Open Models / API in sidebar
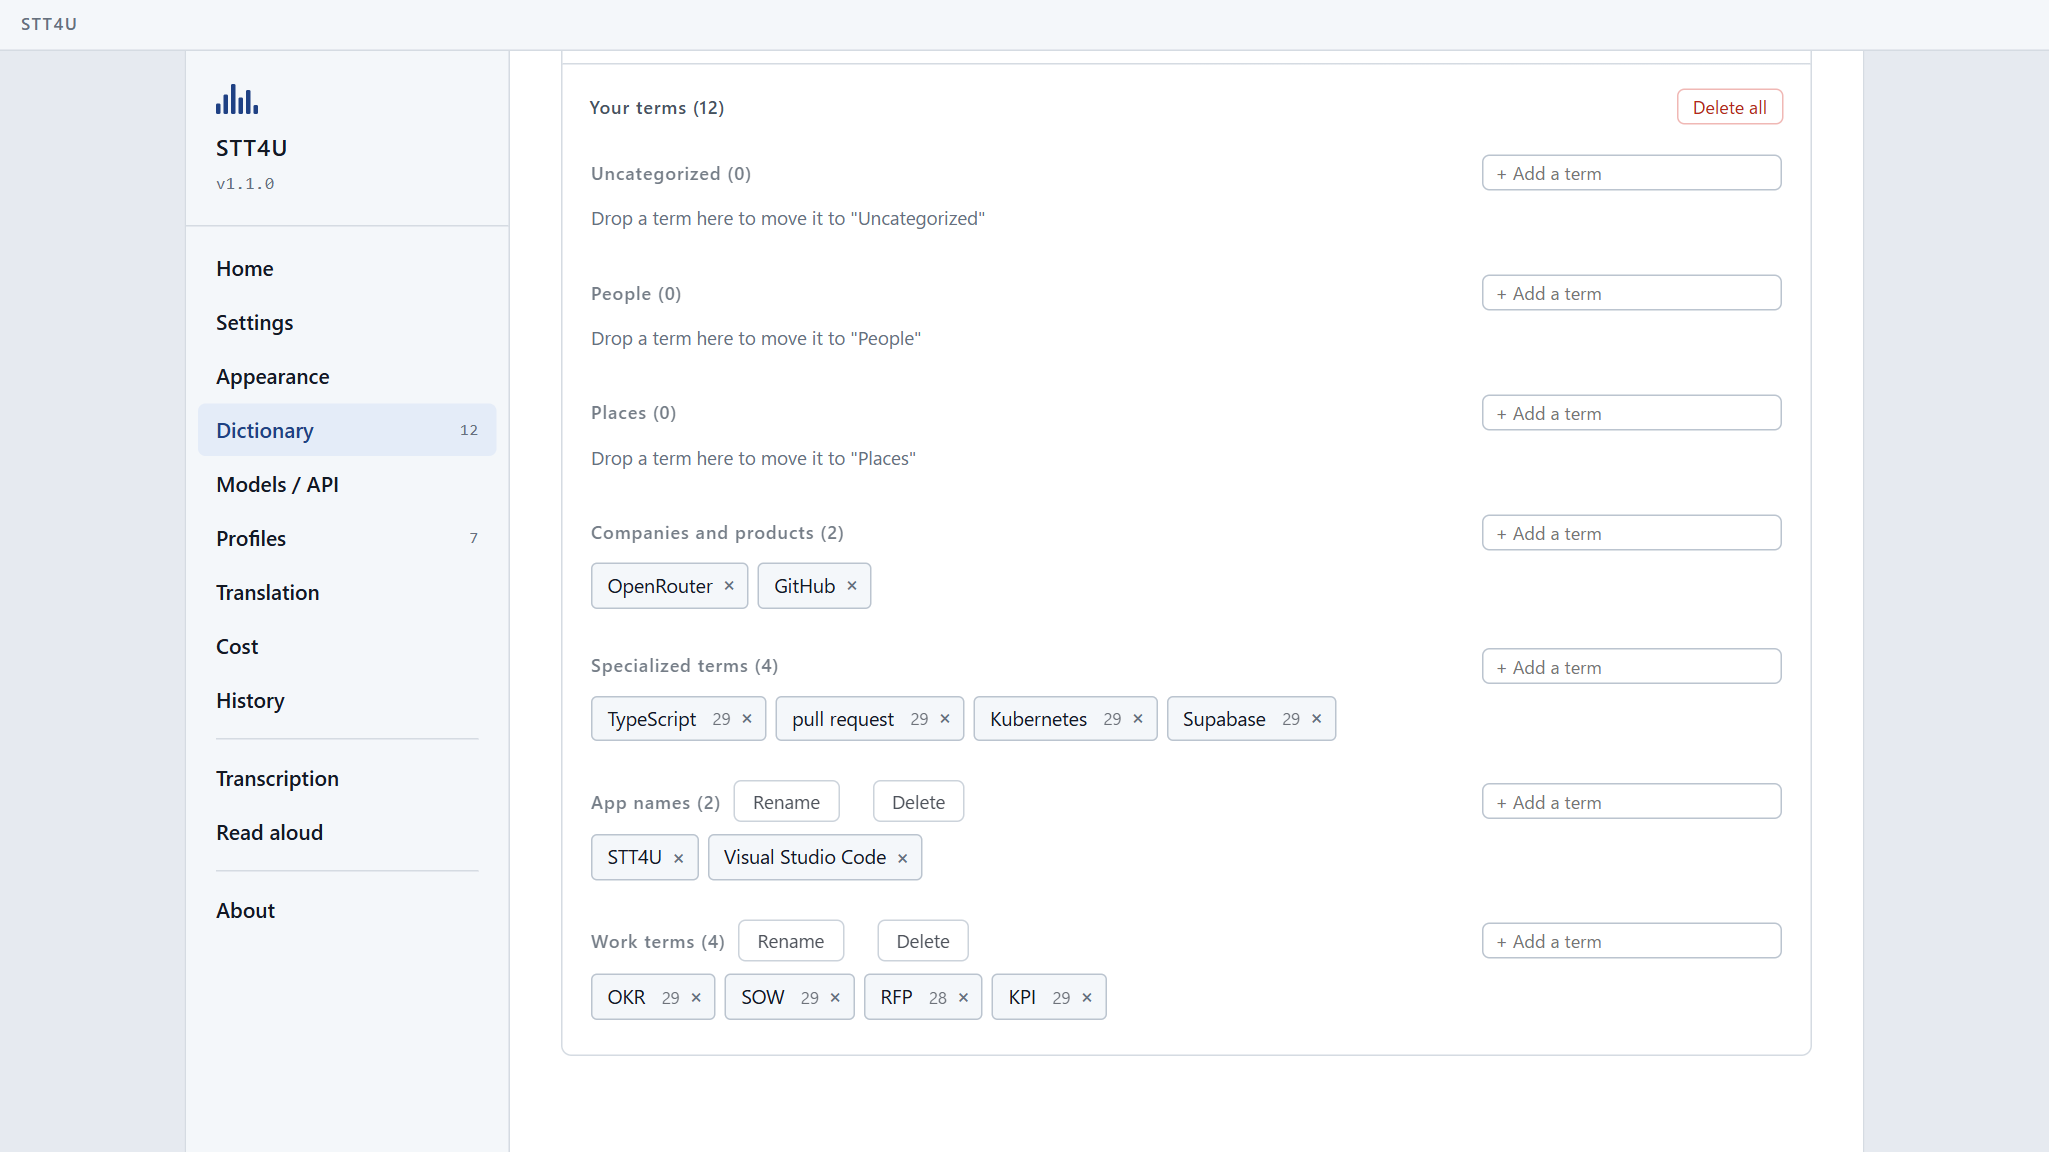Screen dimensions: 2049x1152 [x=347, y=484]
